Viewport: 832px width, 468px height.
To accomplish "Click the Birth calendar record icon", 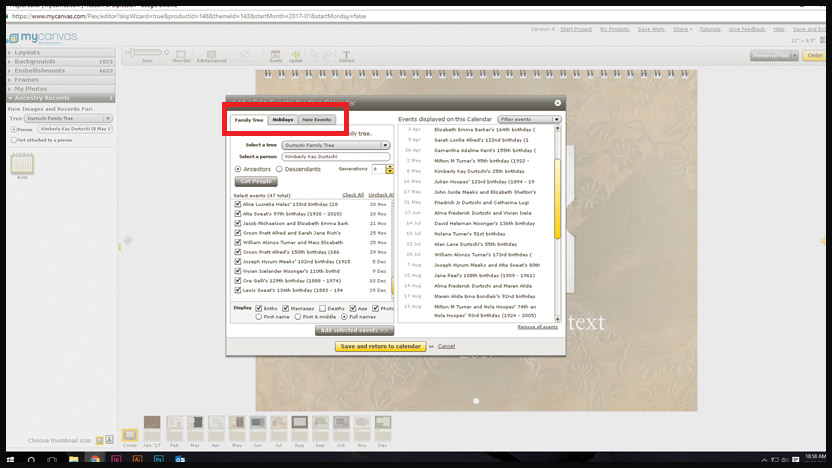I will (22, 163).
